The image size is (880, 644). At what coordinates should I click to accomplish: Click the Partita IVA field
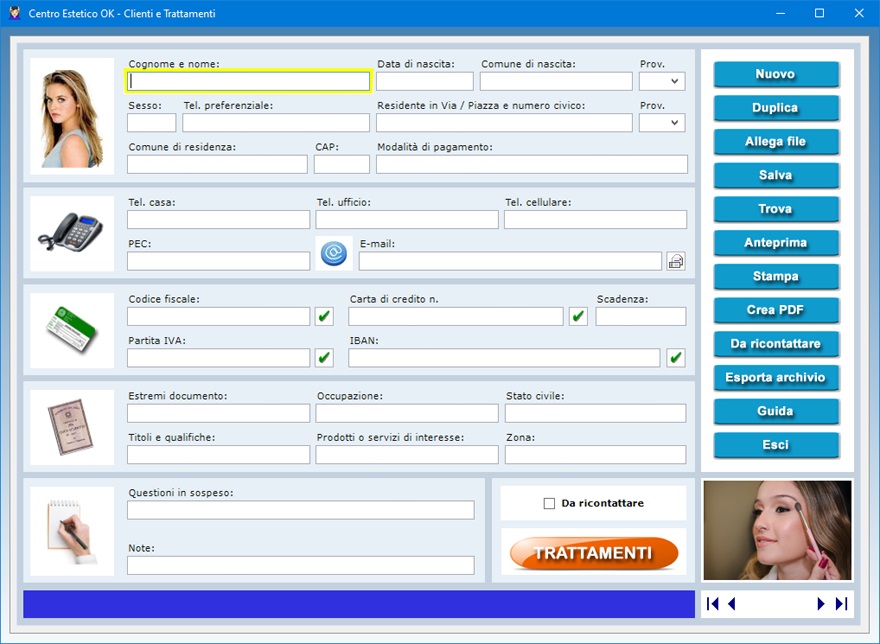[218, 358]
